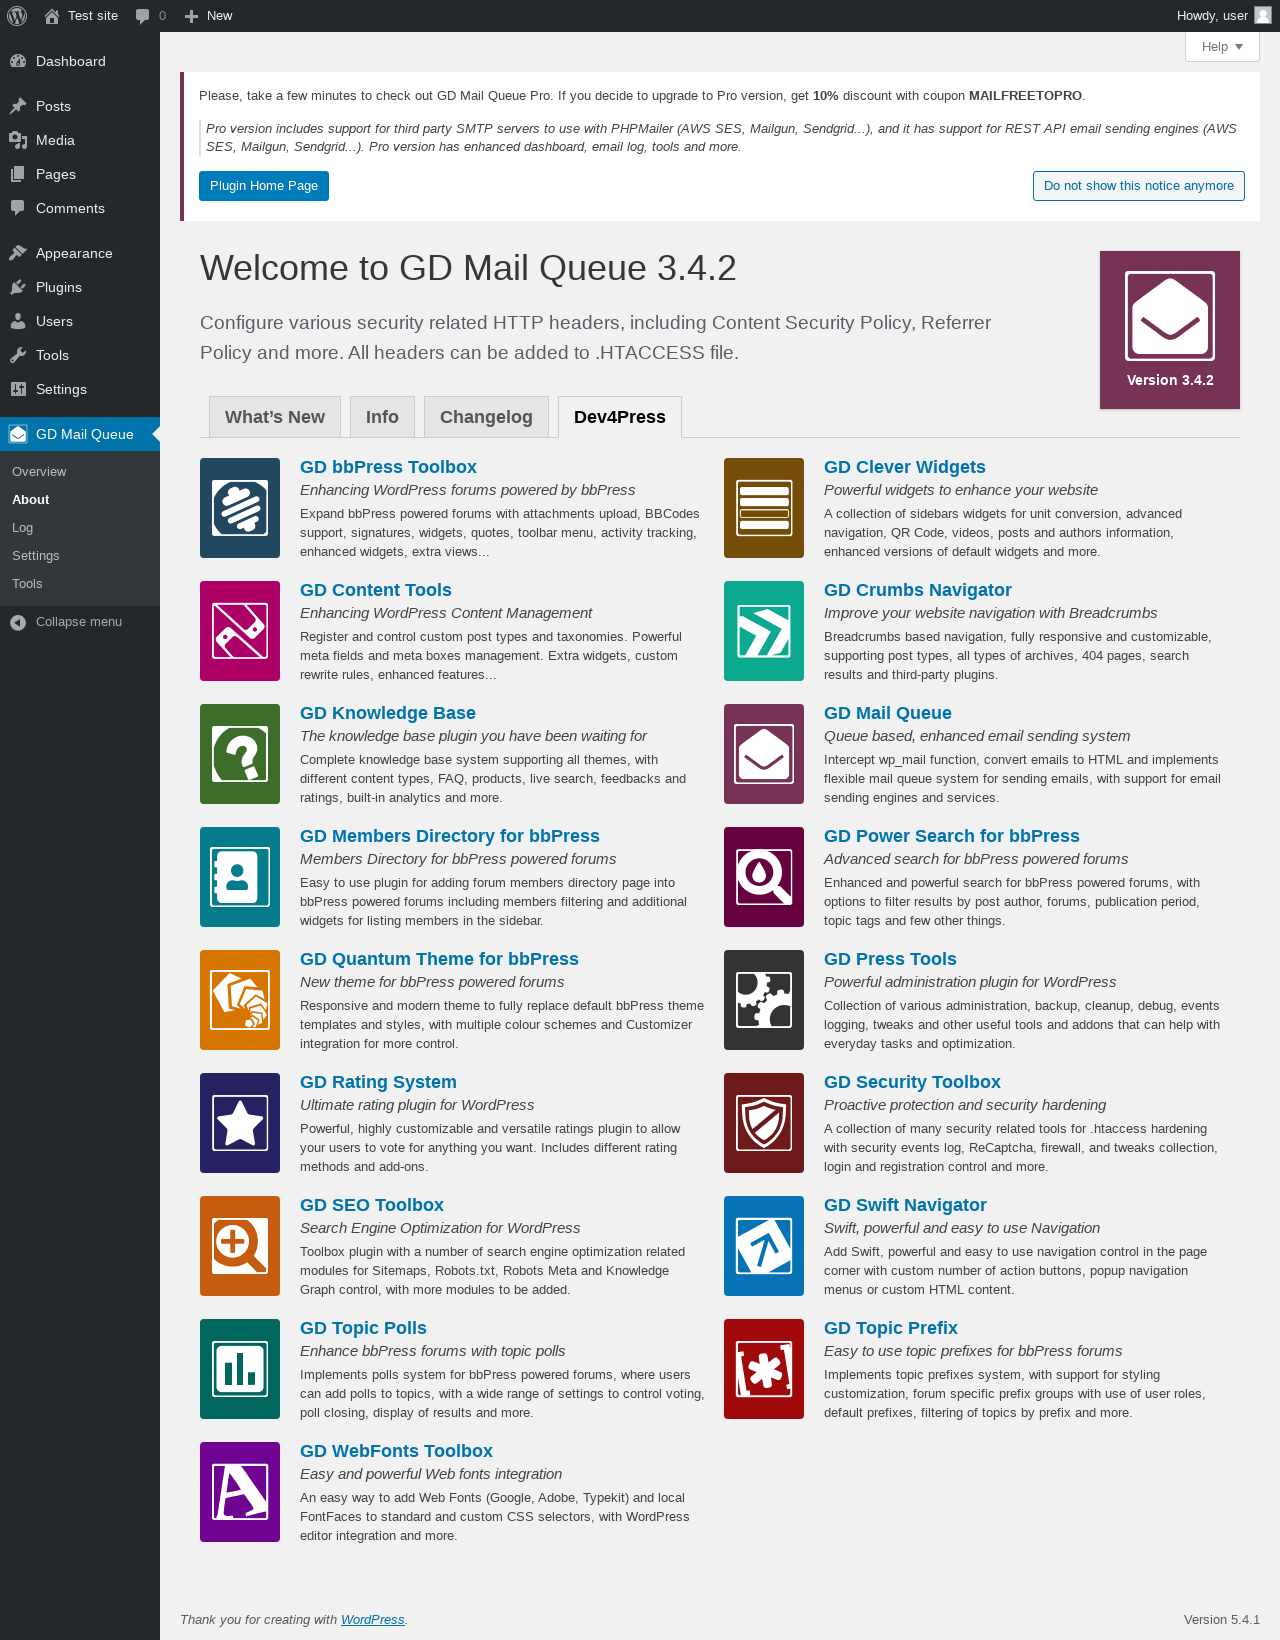Open the Dashboard menu item
The image size is (1280, 1640).
80,61
